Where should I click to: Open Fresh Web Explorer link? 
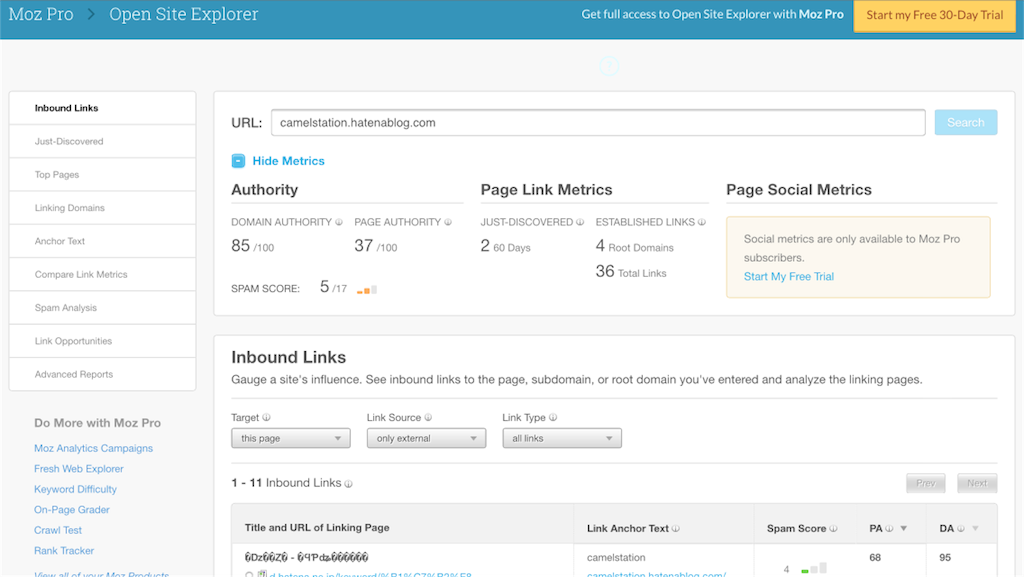[x=78, y=469]
